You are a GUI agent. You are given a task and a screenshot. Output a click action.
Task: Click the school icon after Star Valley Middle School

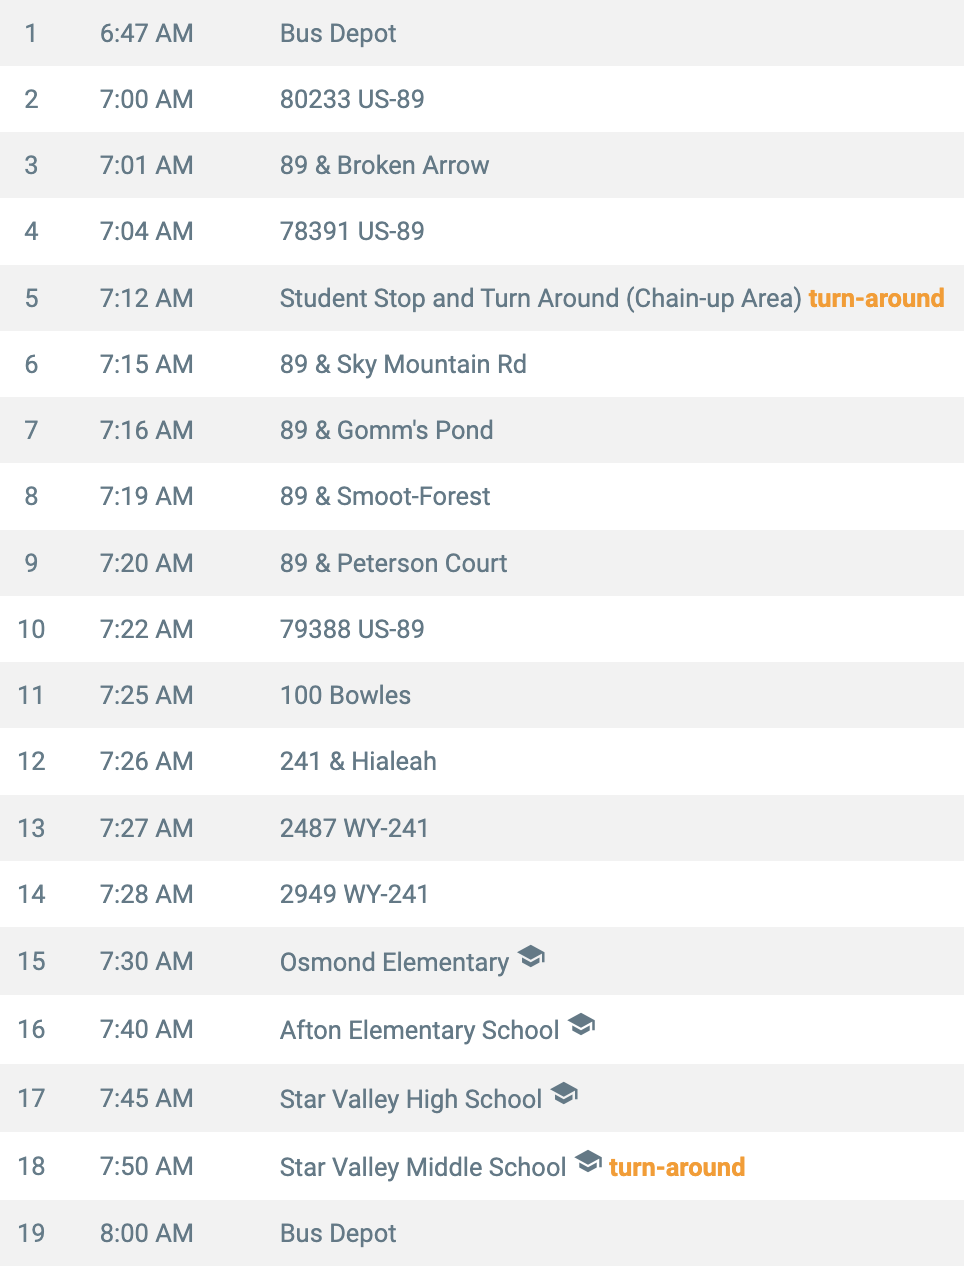tap(588, 1162)
